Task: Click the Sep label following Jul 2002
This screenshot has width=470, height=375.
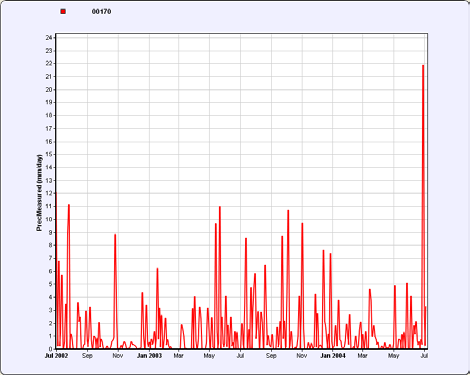Action: tap(87, 356)
